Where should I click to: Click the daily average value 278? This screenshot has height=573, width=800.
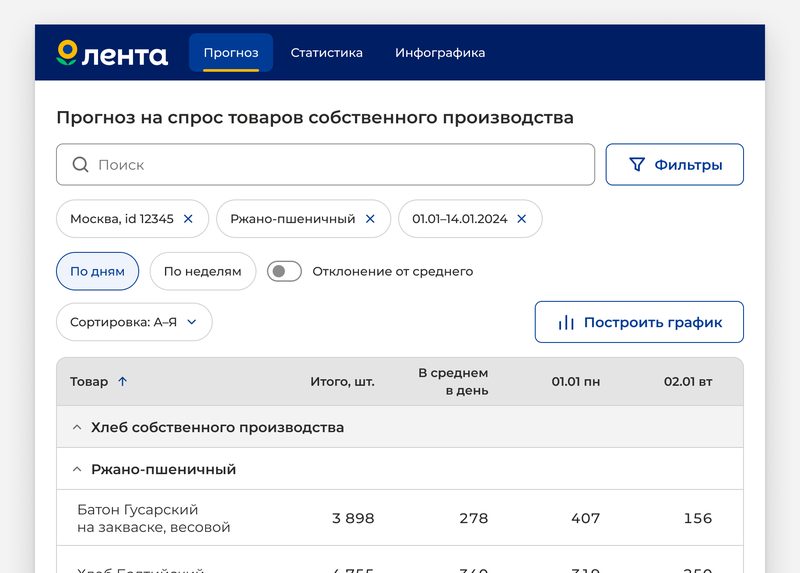point(473,518)
